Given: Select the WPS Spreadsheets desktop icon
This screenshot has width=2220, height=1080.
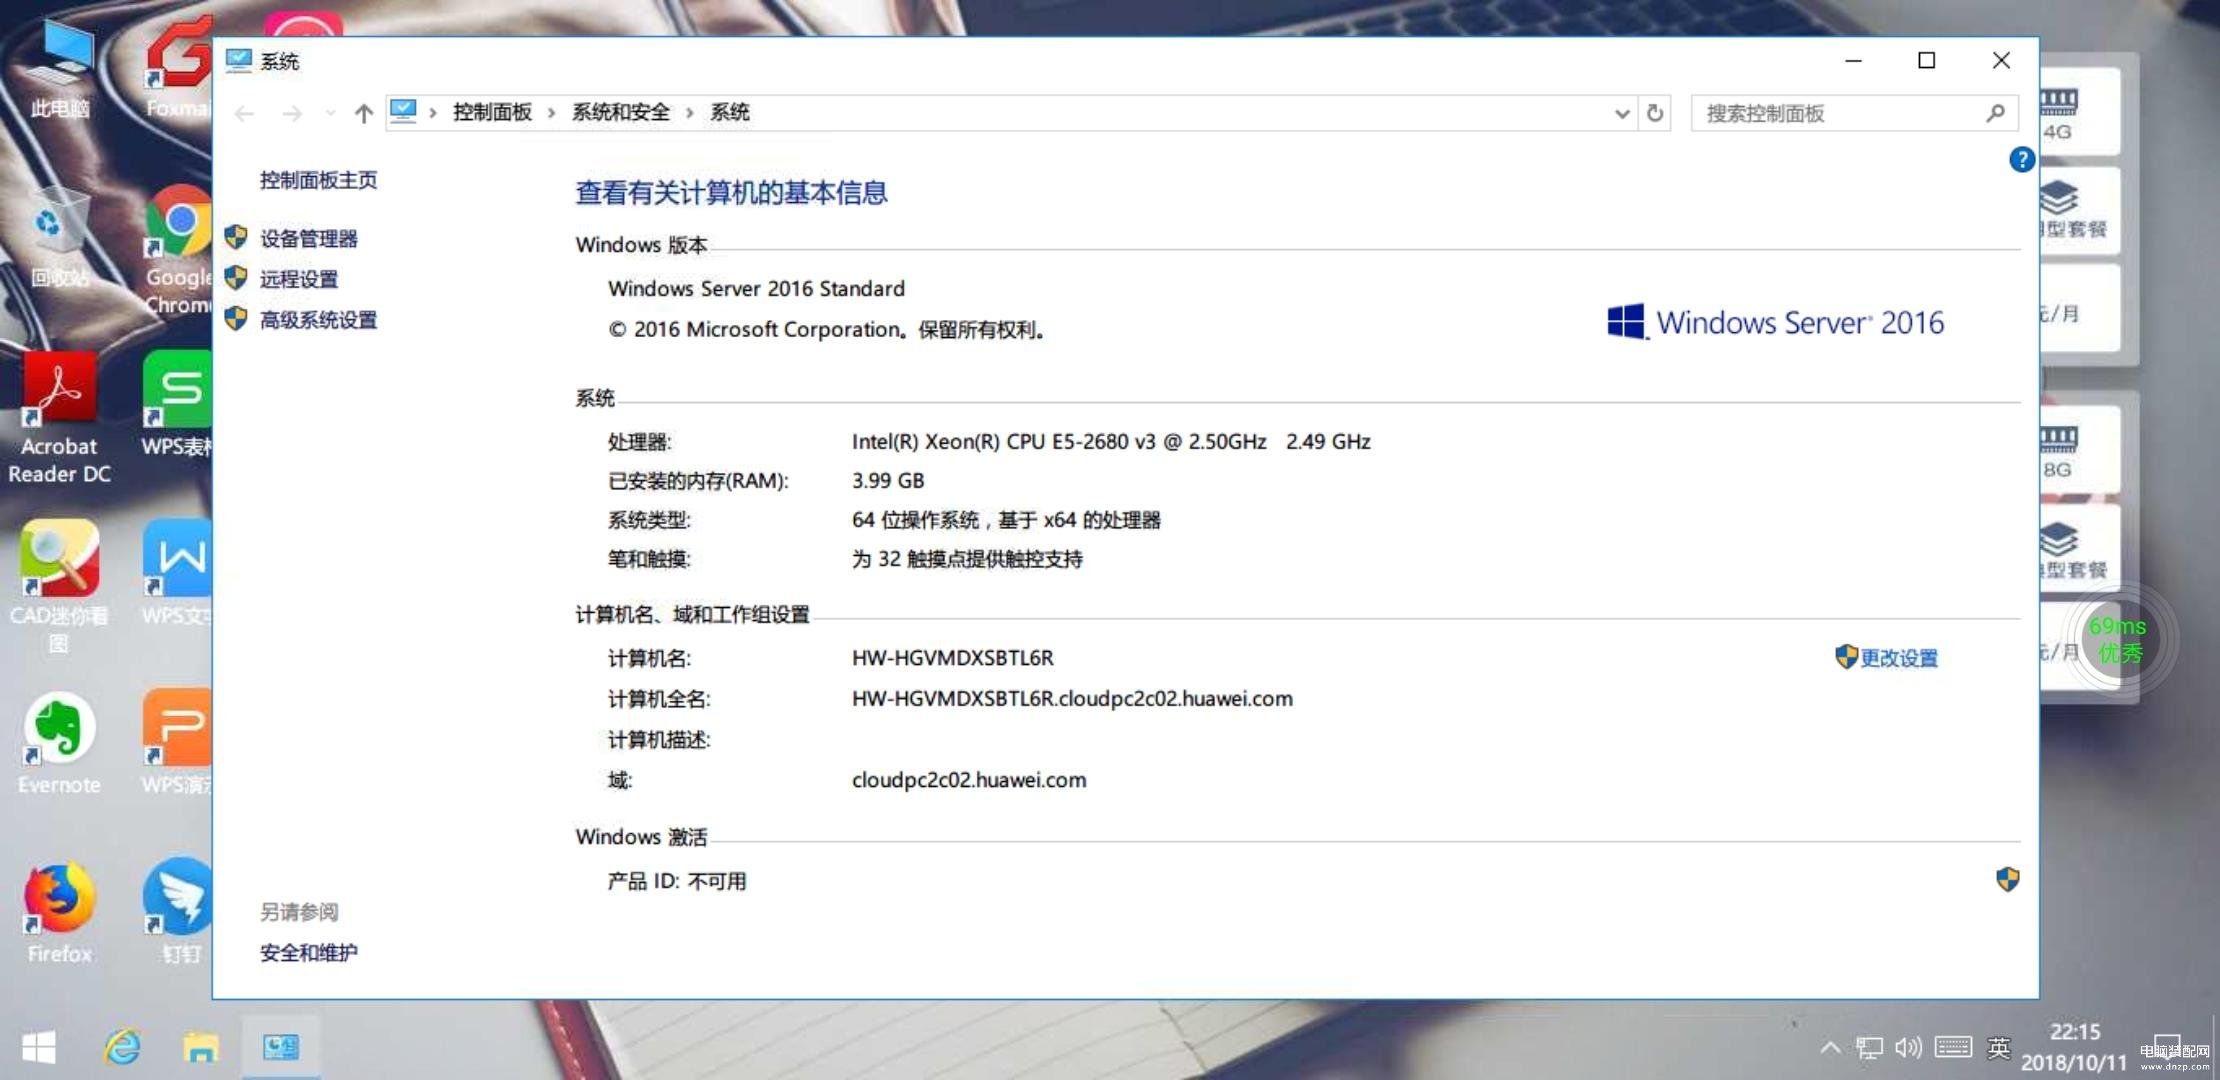Looking at the screenshot, I should (x=177, y=405).
